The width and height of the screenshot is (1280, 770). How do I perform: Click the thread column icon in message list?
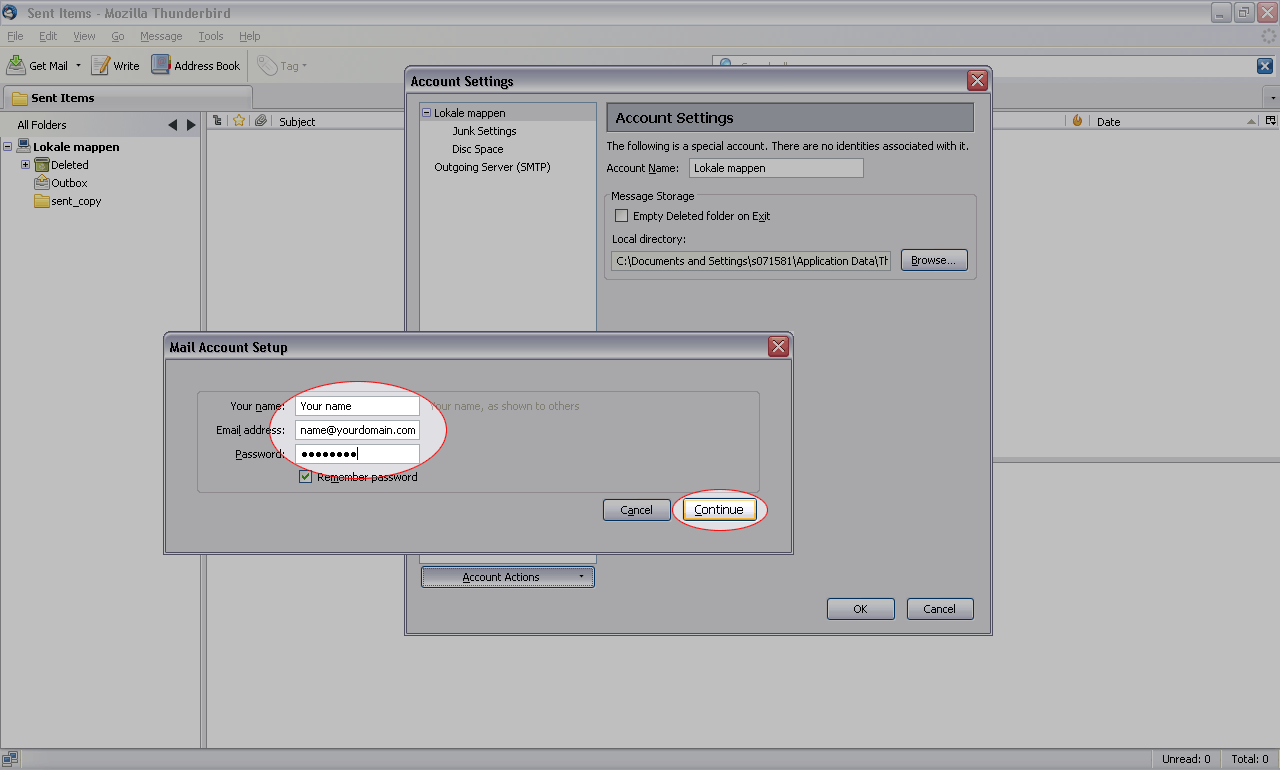click(x=217, y=121)
